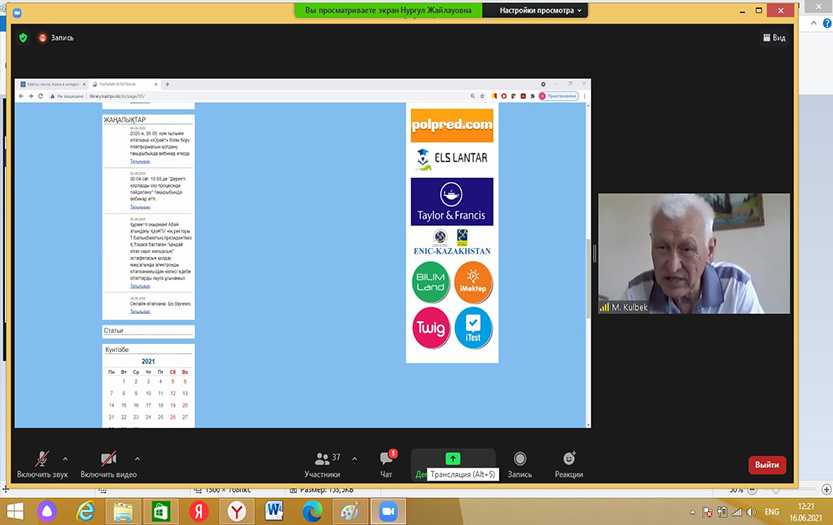Click the Вид view layout button
Viewport: 833px width, 525px height.
click(775, 37)
